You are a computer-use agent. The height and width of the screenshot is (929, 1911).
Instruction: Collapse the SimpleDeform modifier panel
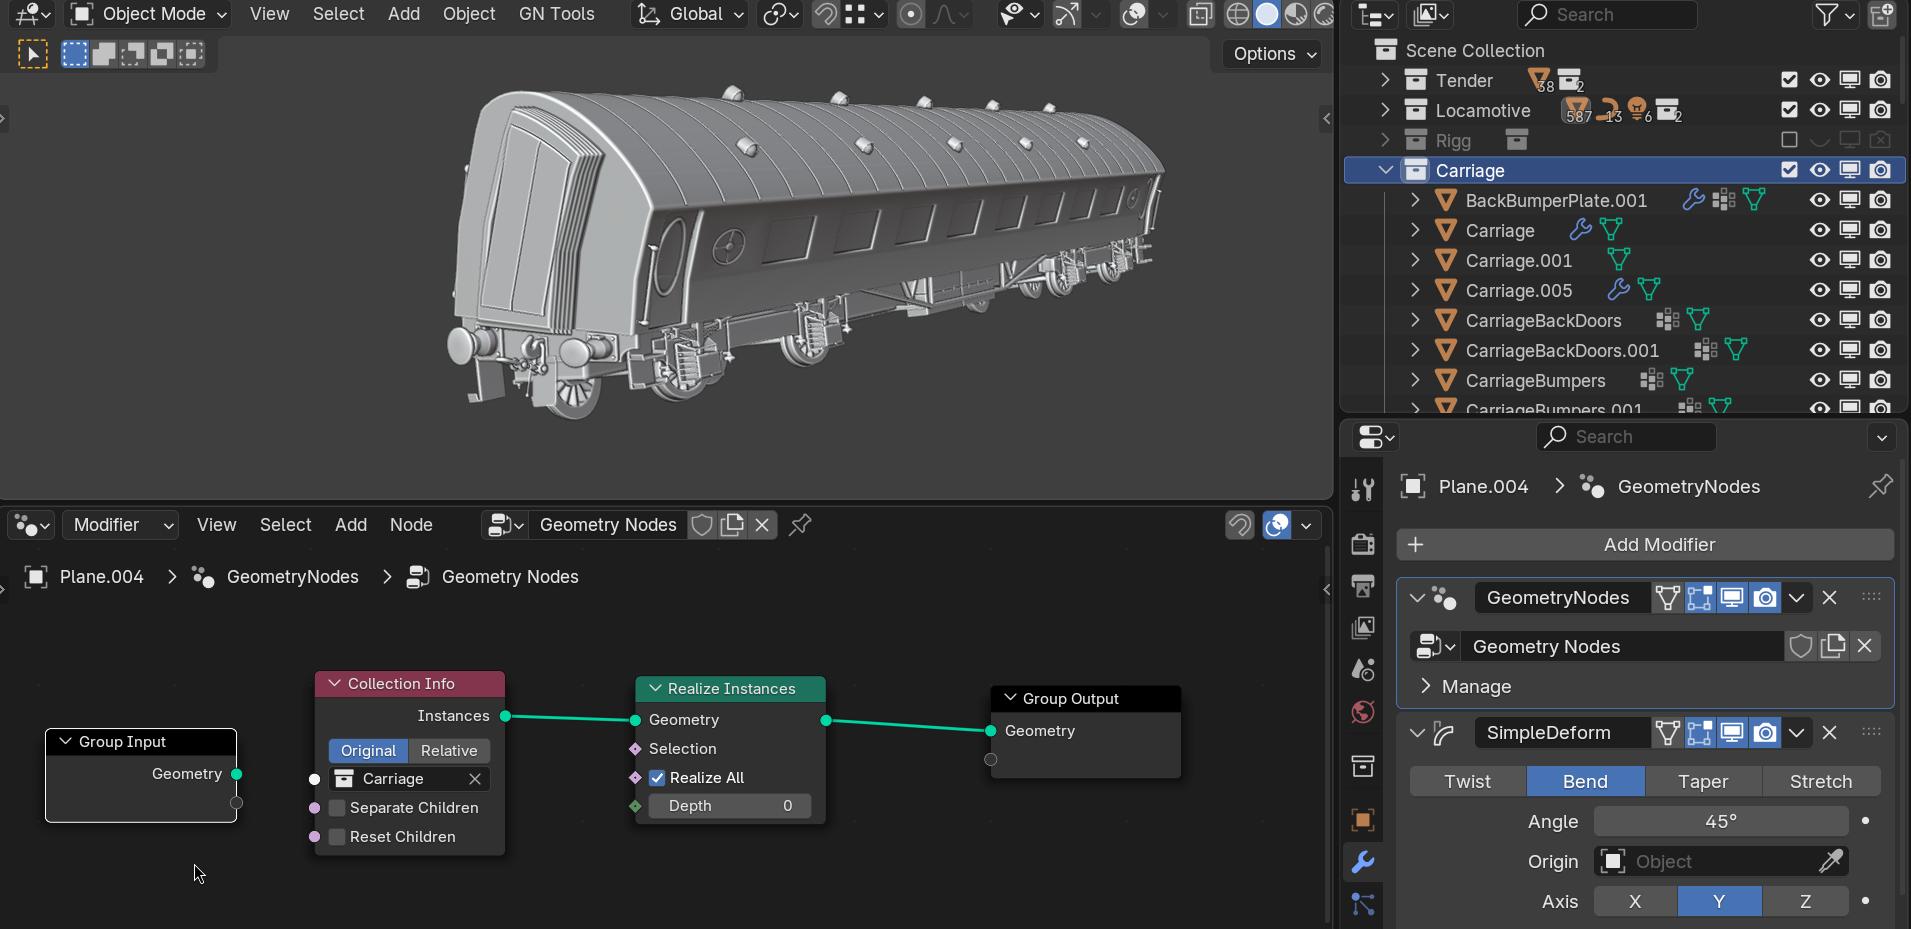[1416, 733]
